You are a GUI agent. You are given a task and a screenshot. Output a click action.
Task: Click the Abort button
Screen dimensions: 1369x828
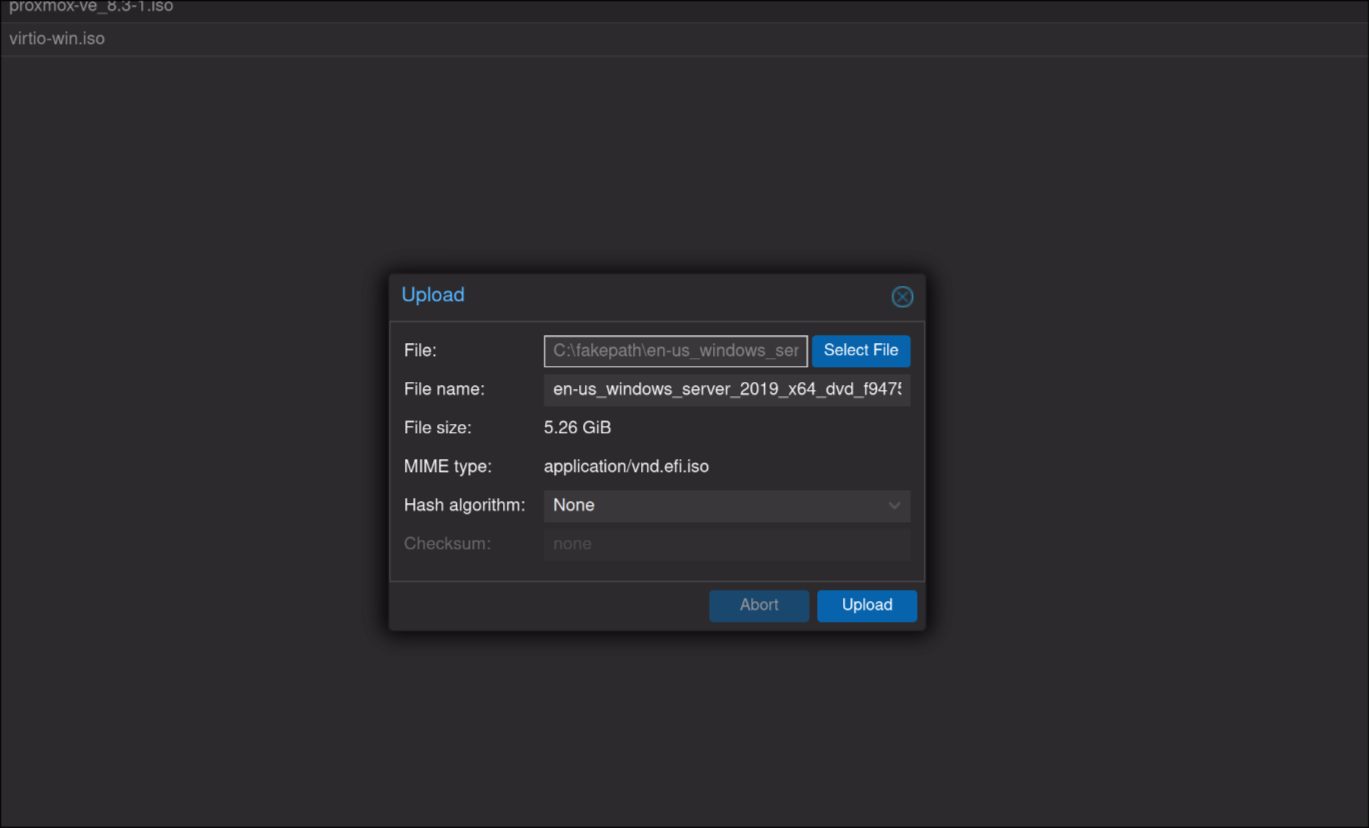click(x=758, y=605)
